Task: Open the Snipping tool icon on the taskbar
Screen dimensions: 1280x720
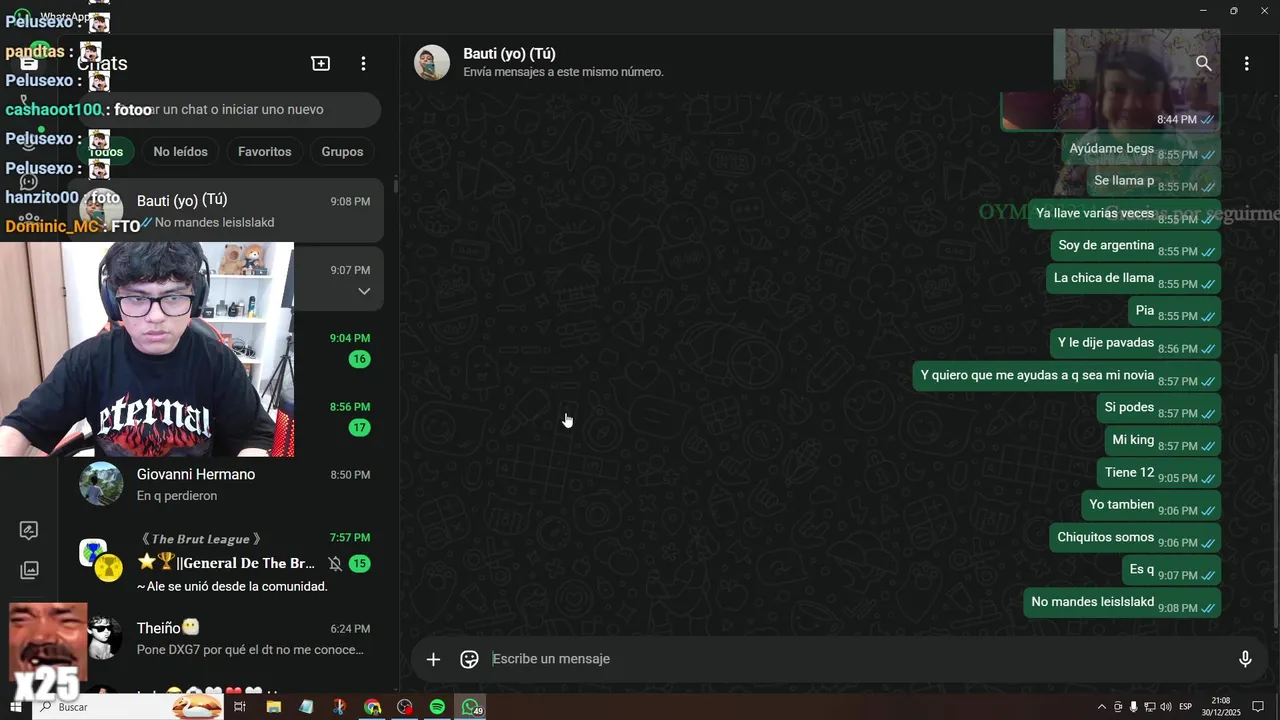Action: [x=339, y=707]
